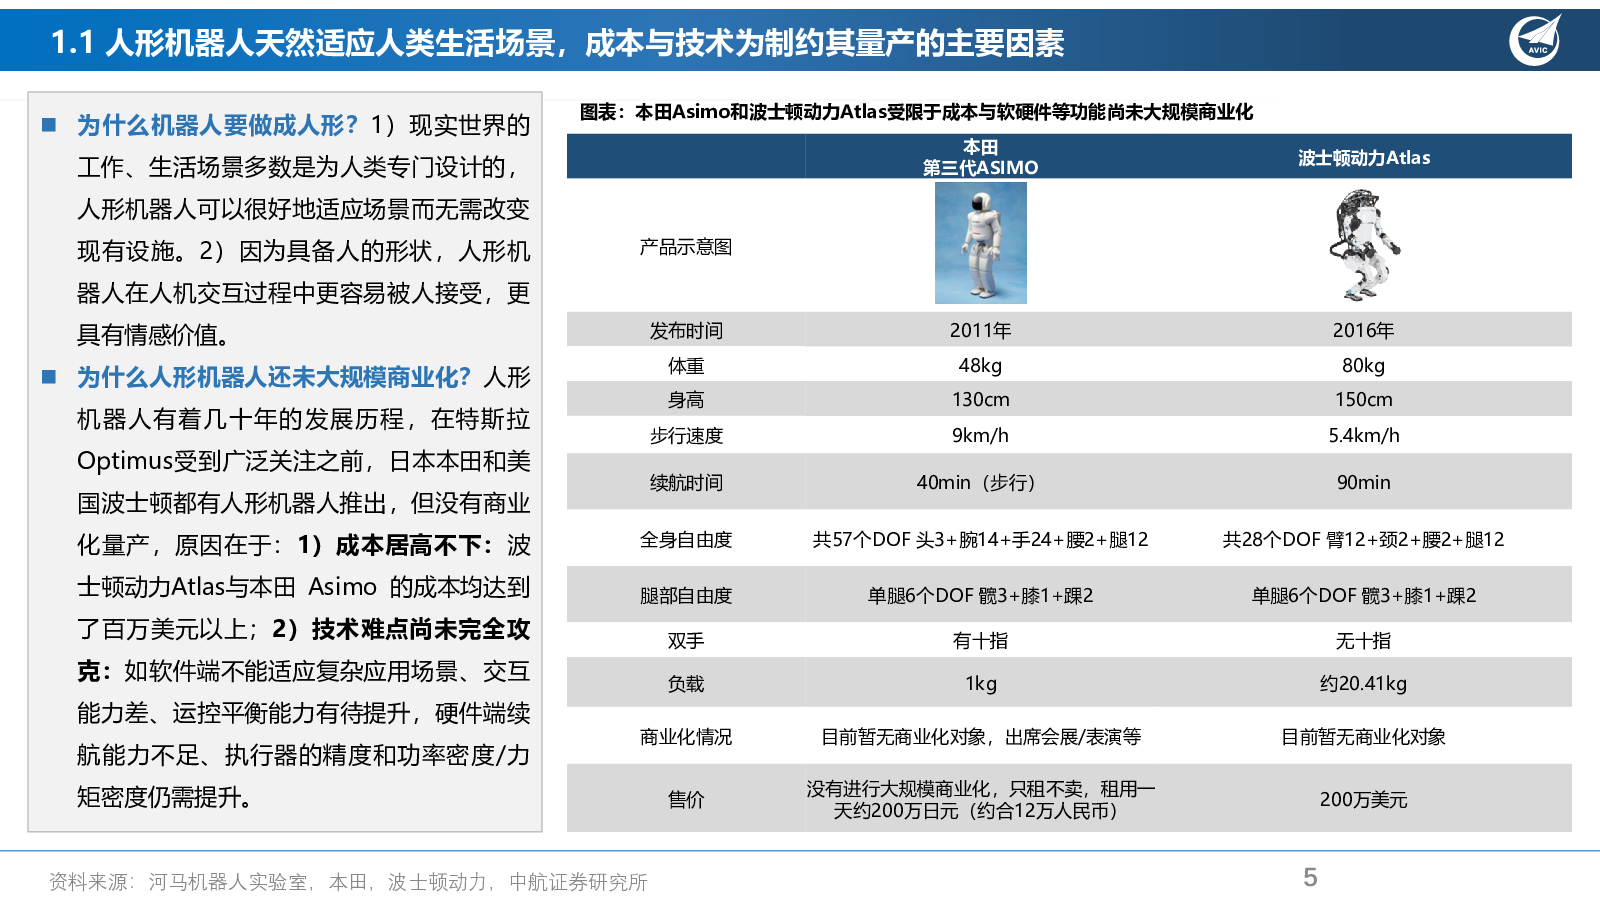Screen dimensions: 1600x900
Task: Click the cell 约20.41kg
Action: 1364,683
